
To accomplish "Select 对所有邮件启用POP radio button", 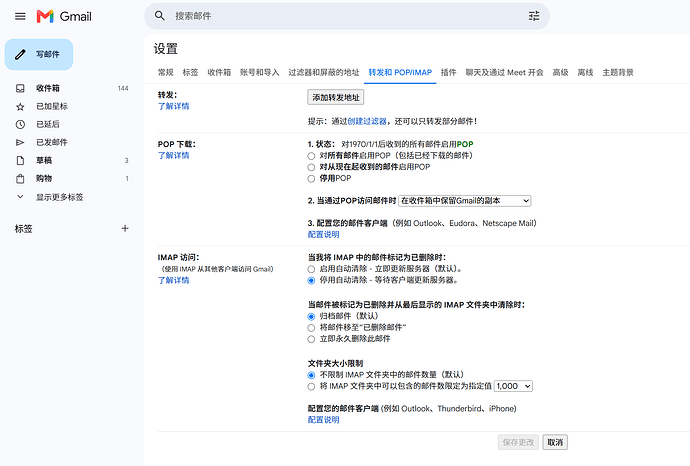I will (x=311, y=156).
